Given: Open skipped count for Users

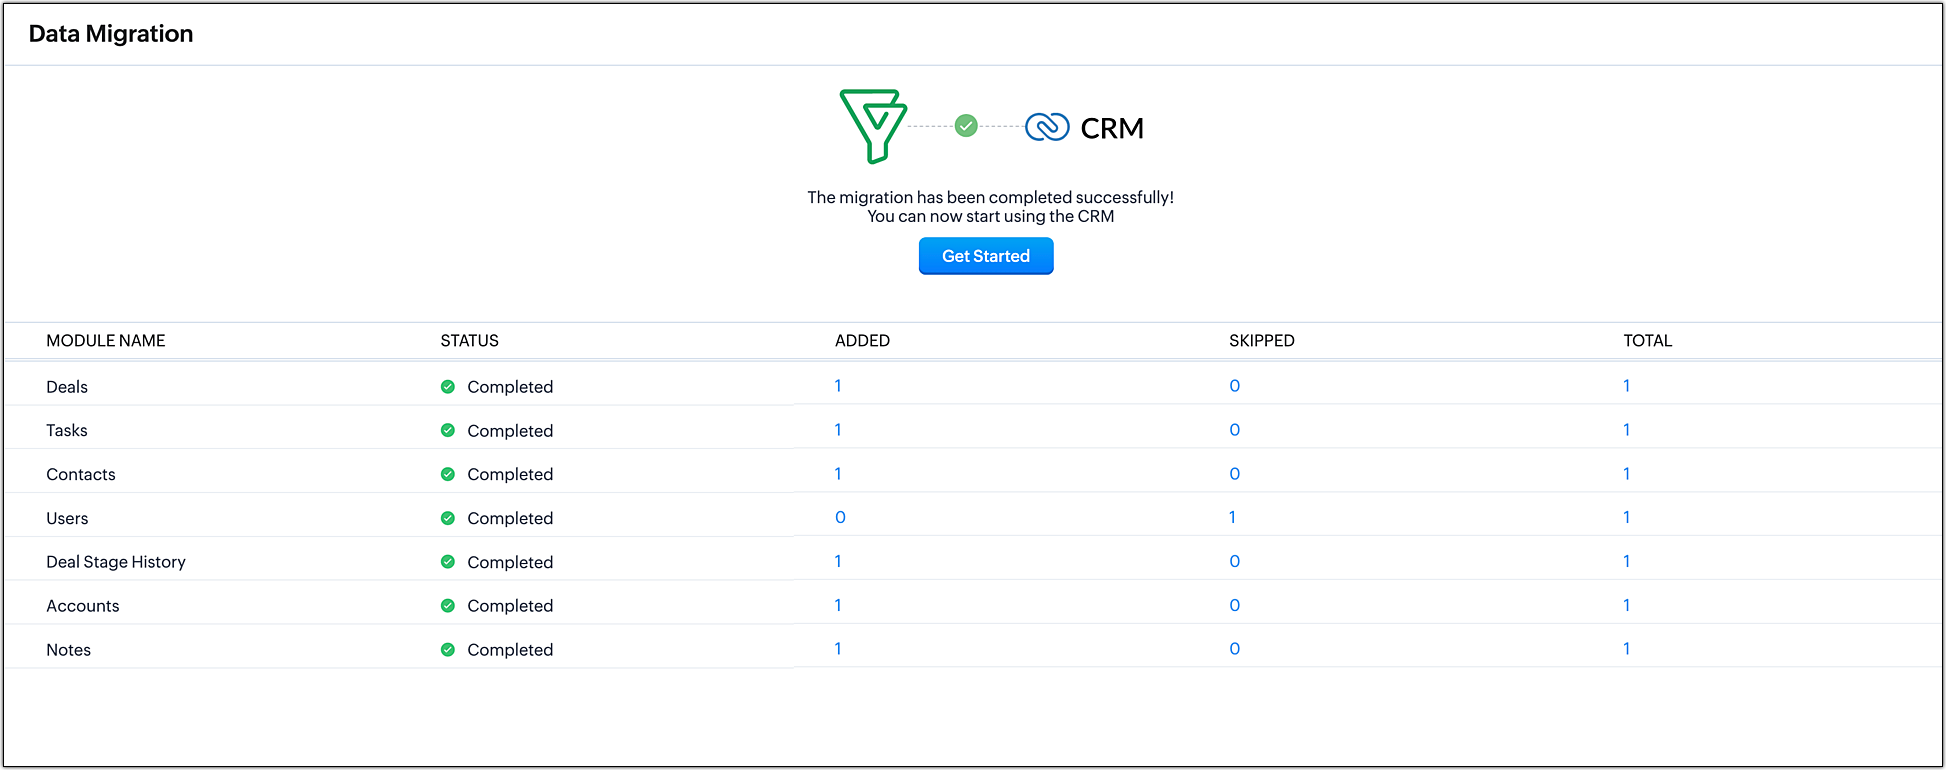Looking at the screenshot, I should click(1232, 518).
